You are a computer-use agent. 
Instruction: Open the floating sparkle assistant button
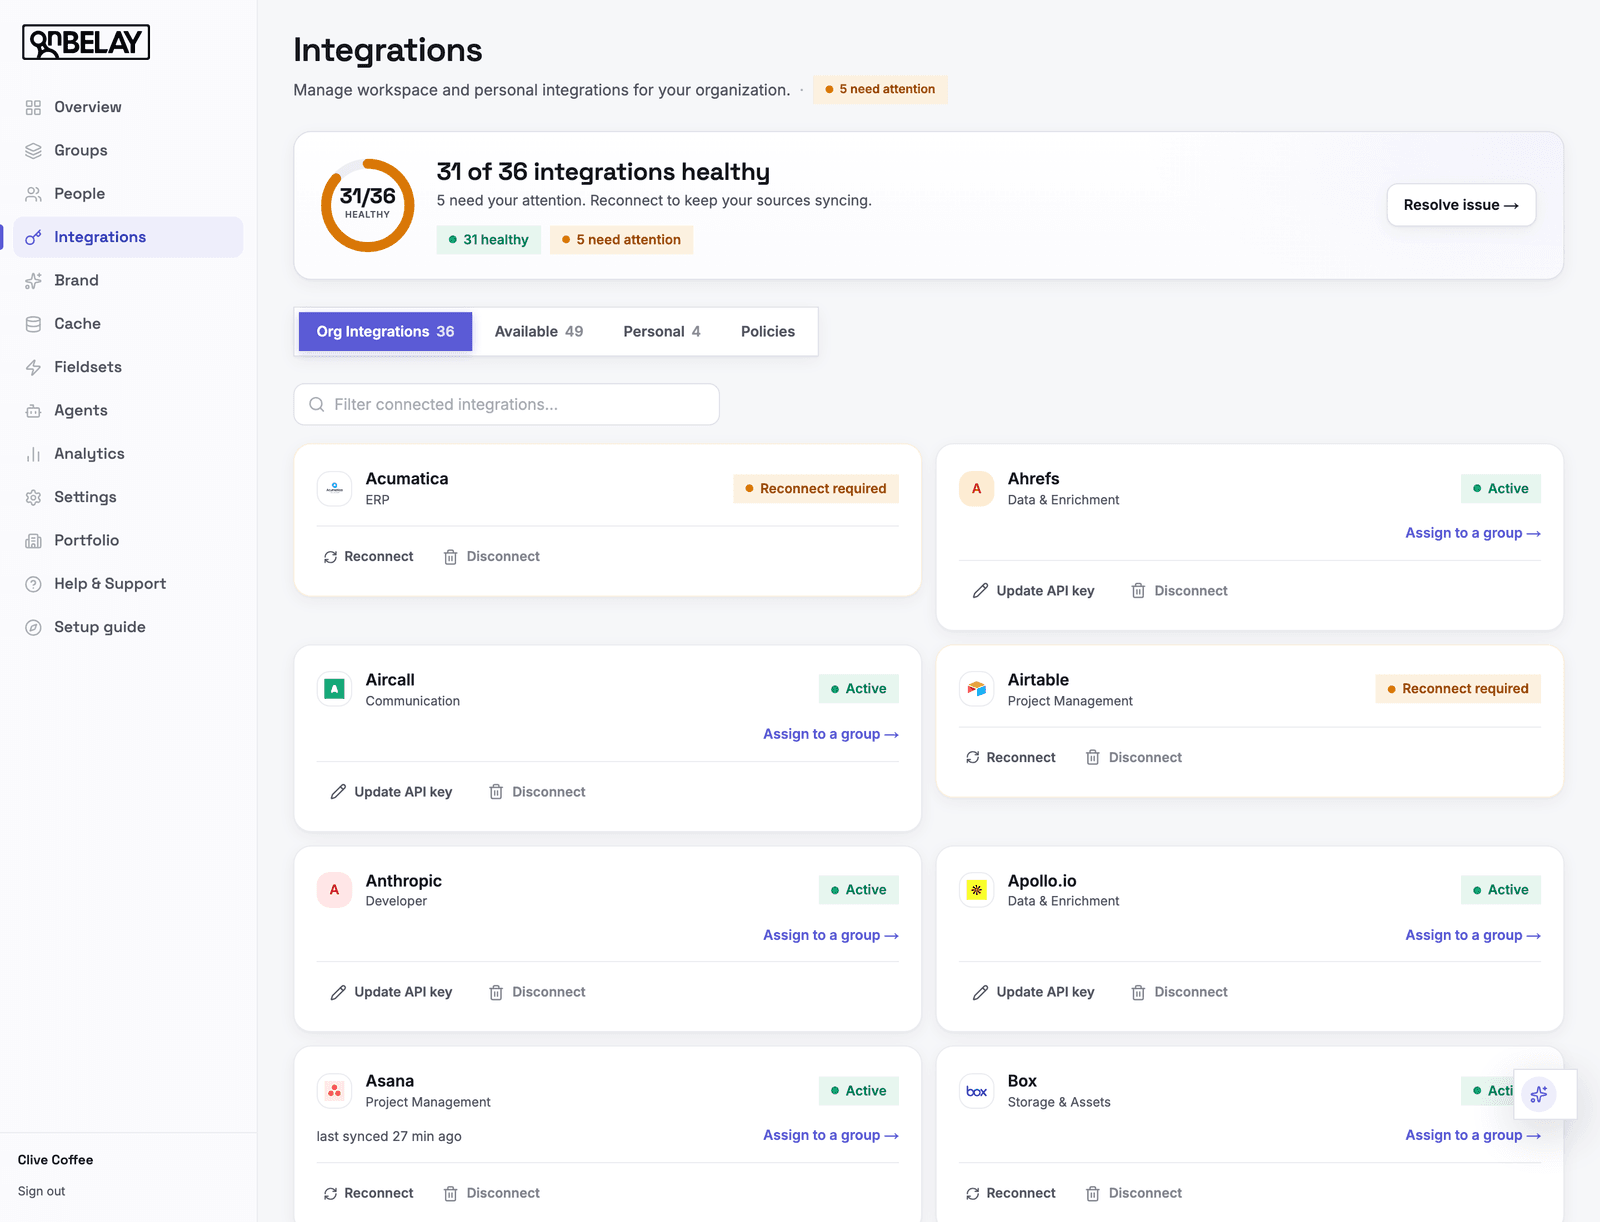tap(1539, 1094)
